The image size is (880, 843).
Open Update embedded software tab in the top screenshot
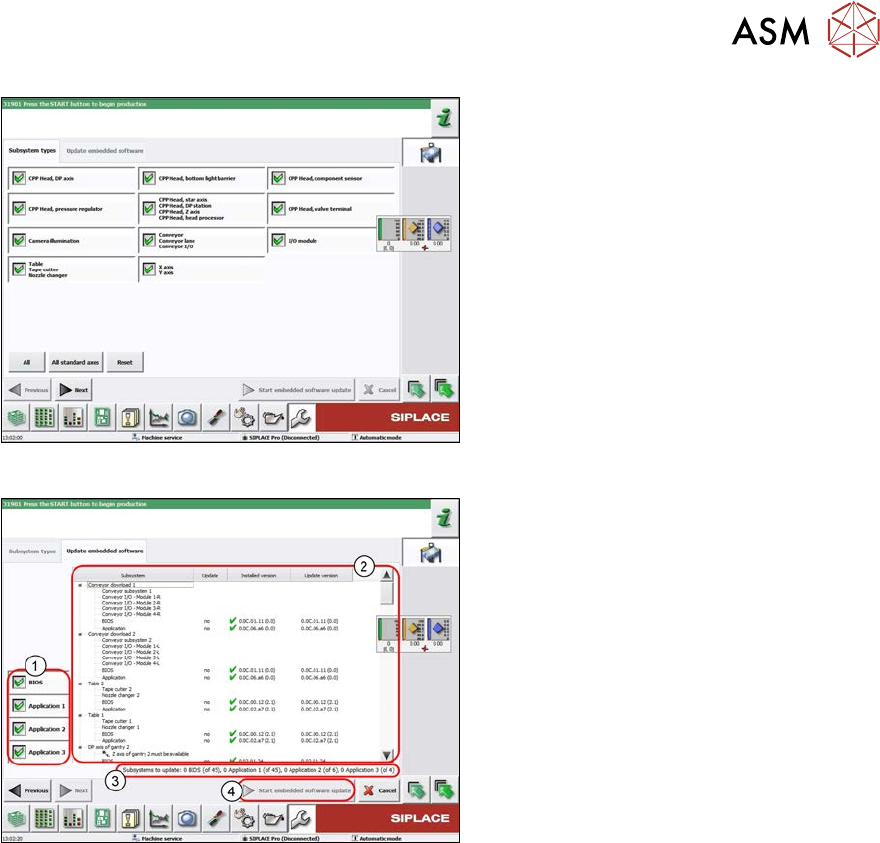[105, 150]
